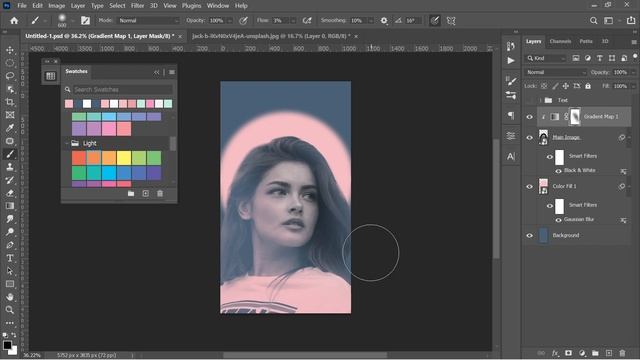Select the Lasso tool

pos(10,76)
